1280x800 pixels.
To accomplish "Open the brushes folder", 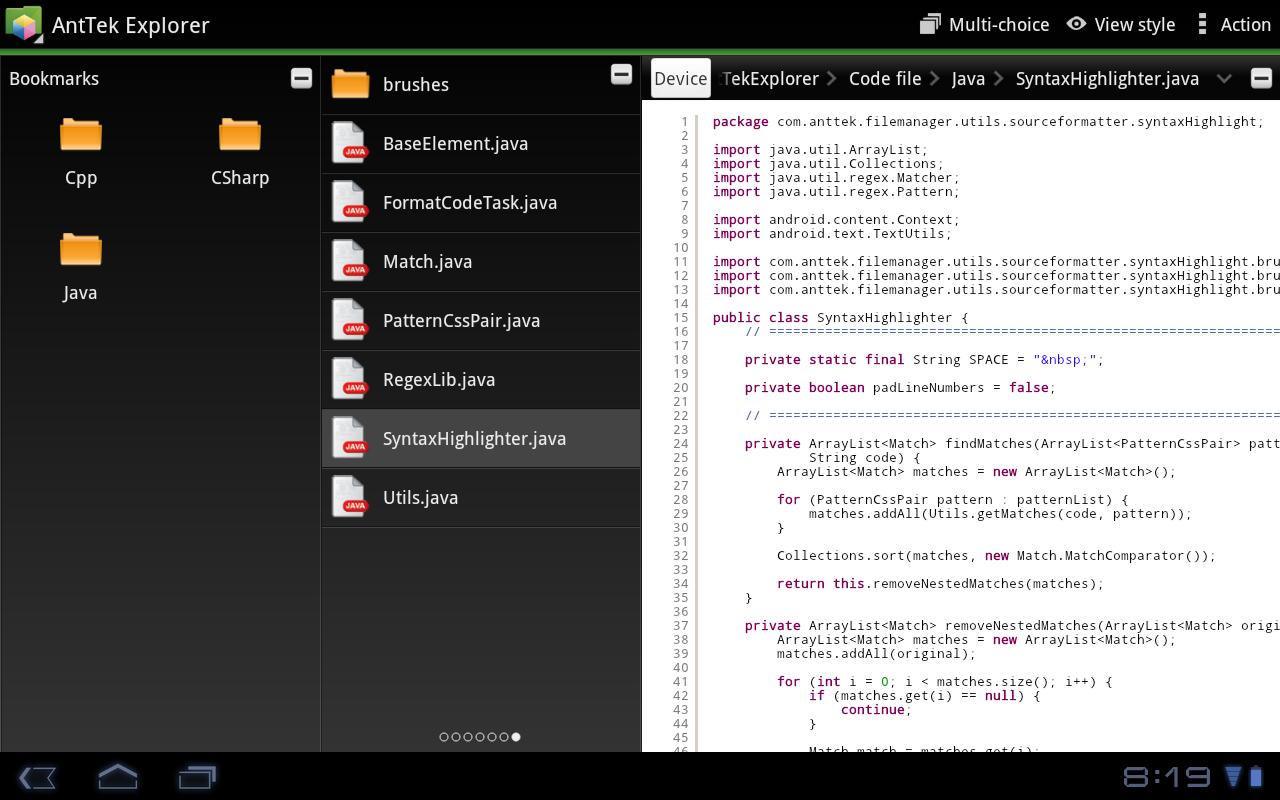I will [415, 85].
